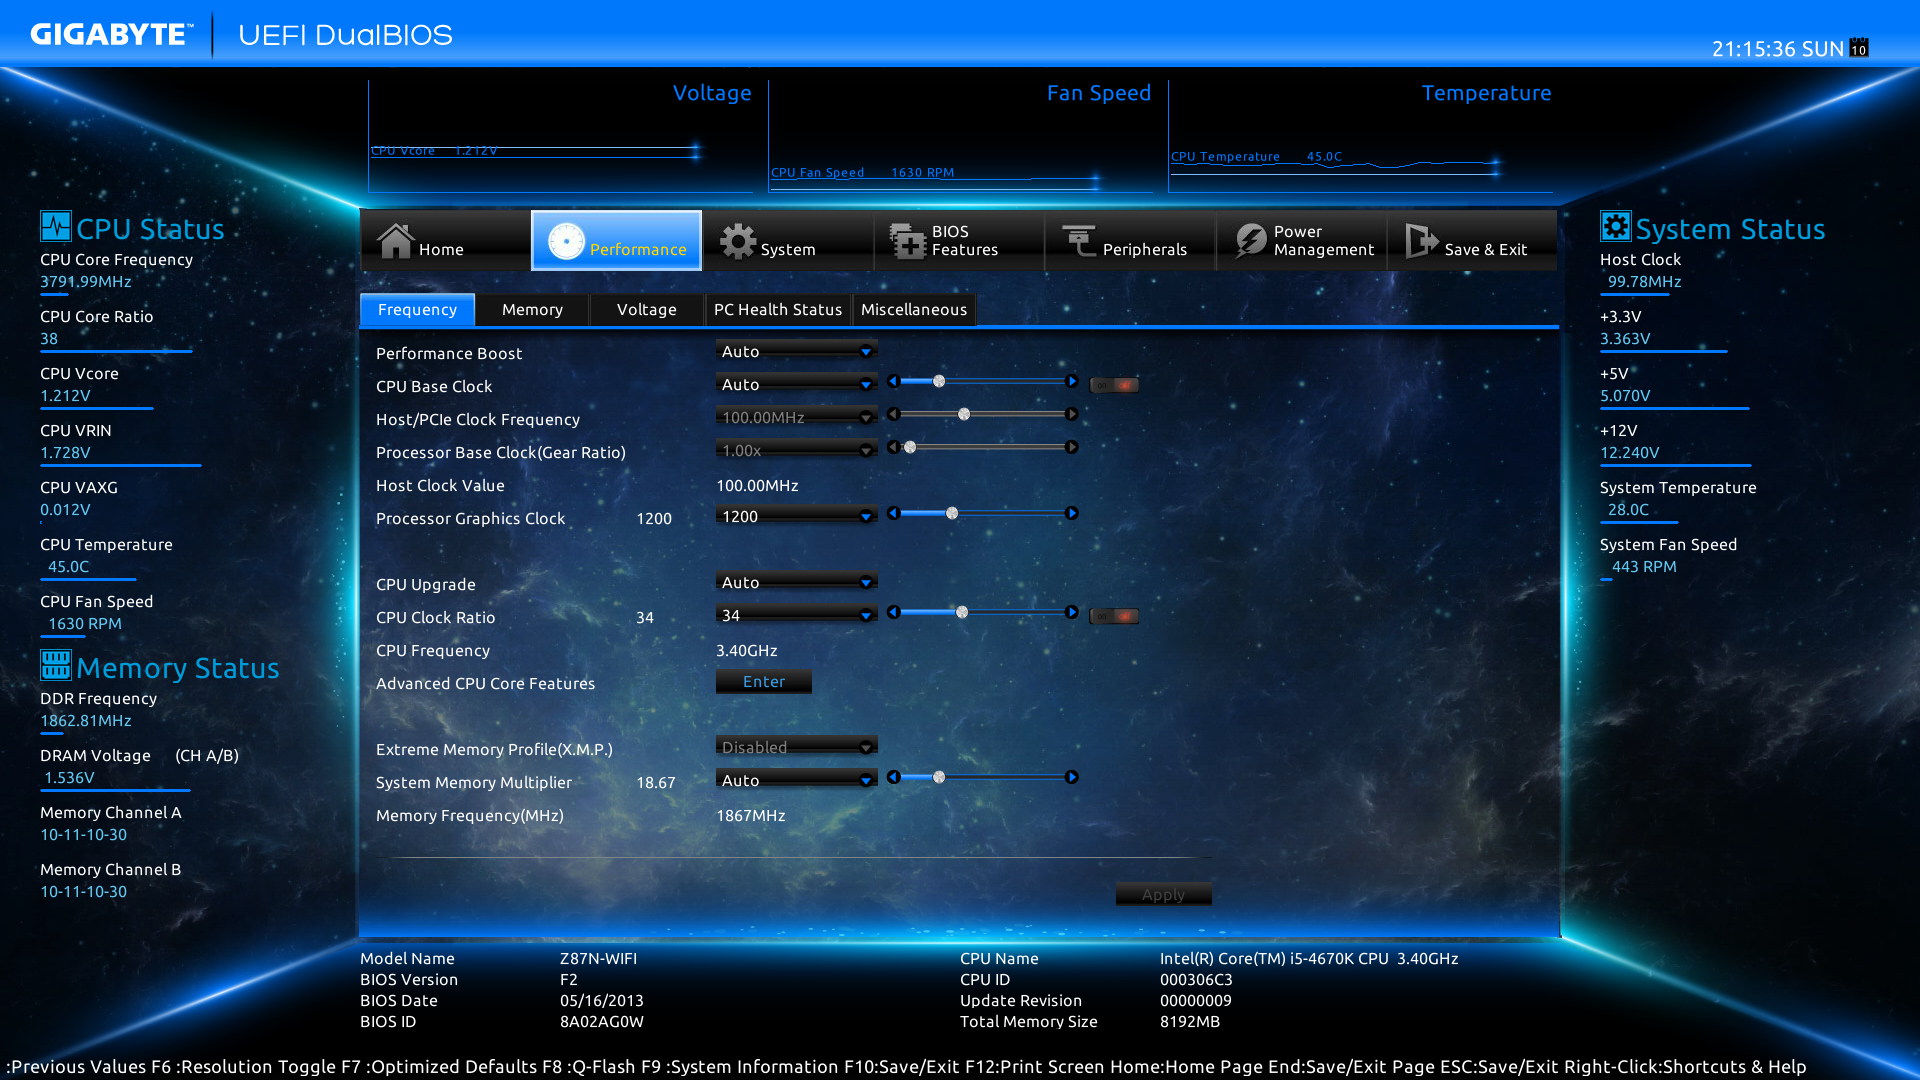Click the System Status gear icon
Screen dimensions: 1920x1080
click(1615, 226)
